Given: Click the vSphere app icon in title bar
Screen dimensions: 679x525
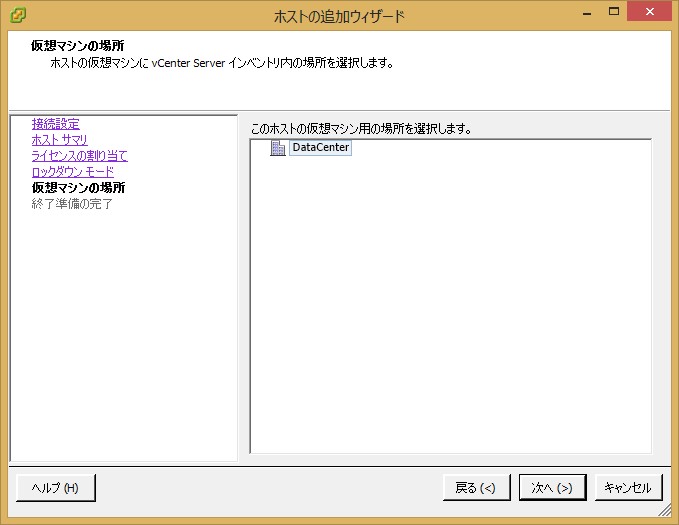Looking at the screenshot, I should tap(18, 16).
